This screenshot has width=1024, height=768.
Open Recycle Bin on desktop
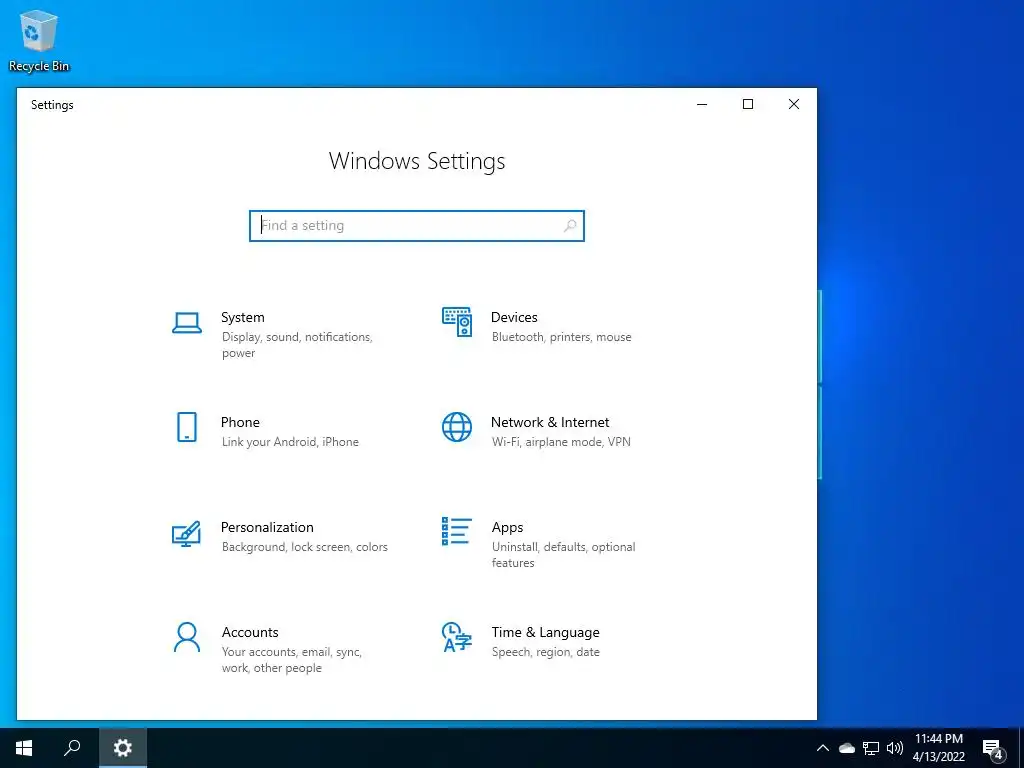(x=39, y=41)
